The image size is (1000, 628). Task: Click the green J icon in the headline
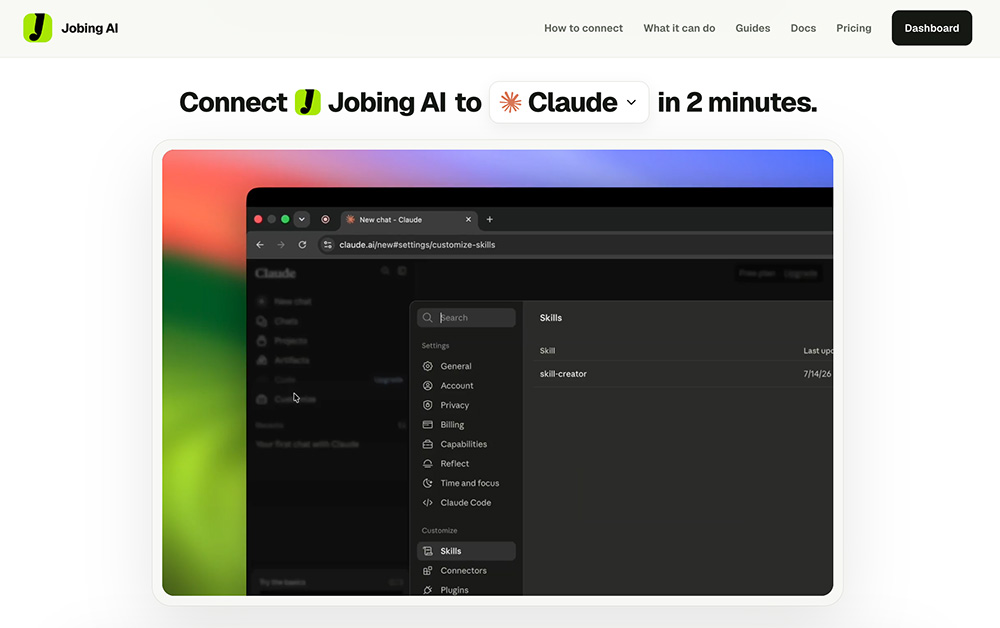coord(307,102)
